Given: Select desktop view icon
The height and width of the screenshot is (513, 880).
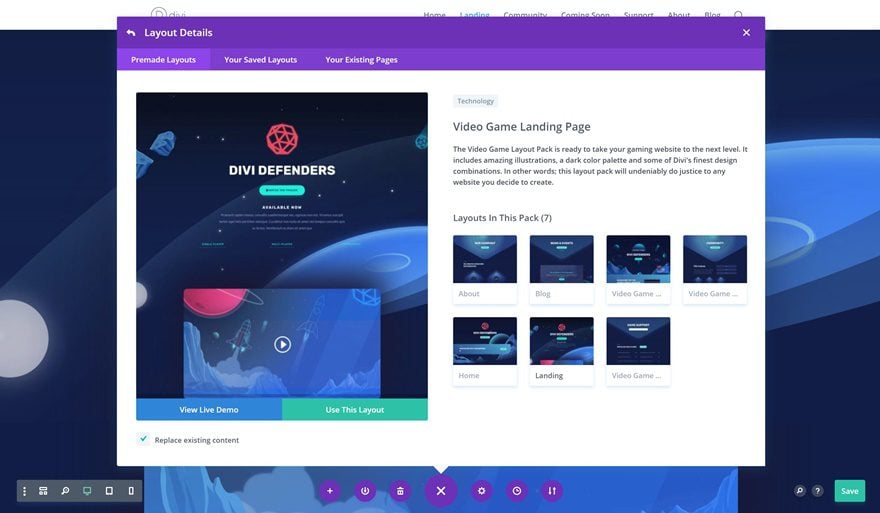Looking at the screenshot, I should pos(87,491).
